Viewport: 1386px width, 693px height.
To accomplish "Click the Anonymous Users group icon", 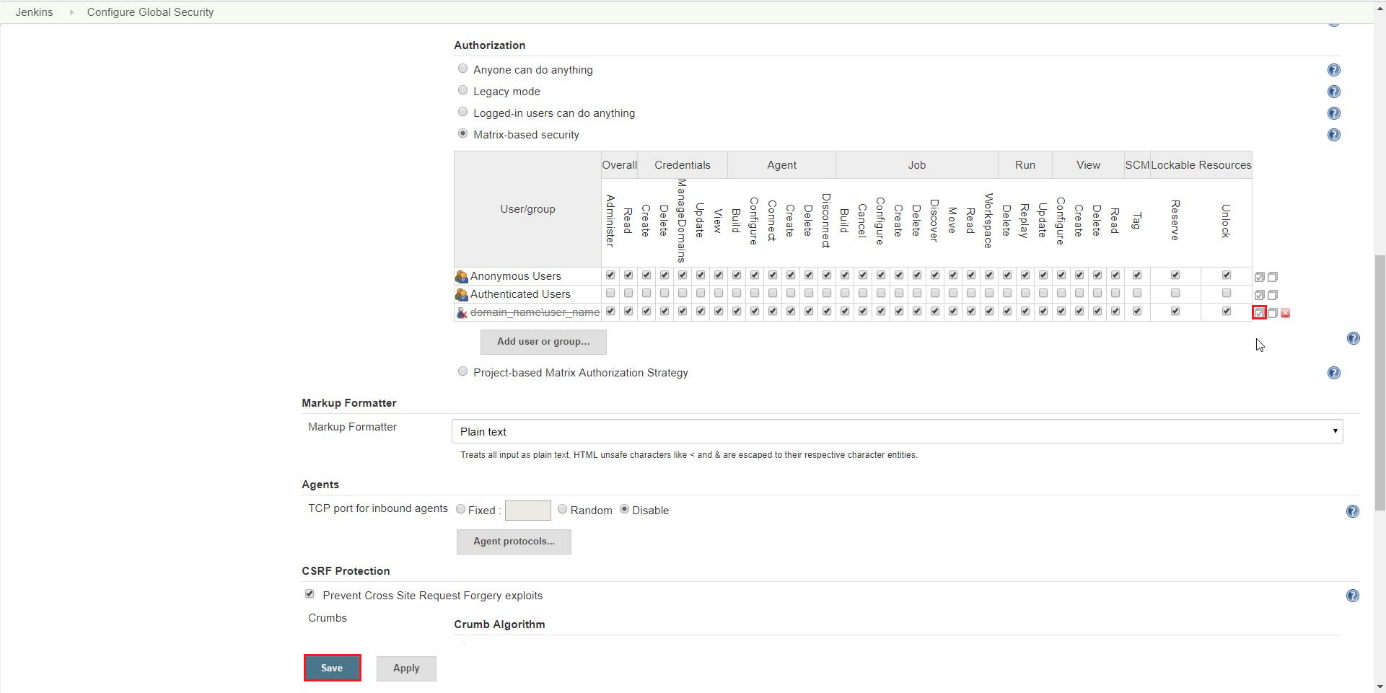I will pyautogui.click(x=461, y=277).
